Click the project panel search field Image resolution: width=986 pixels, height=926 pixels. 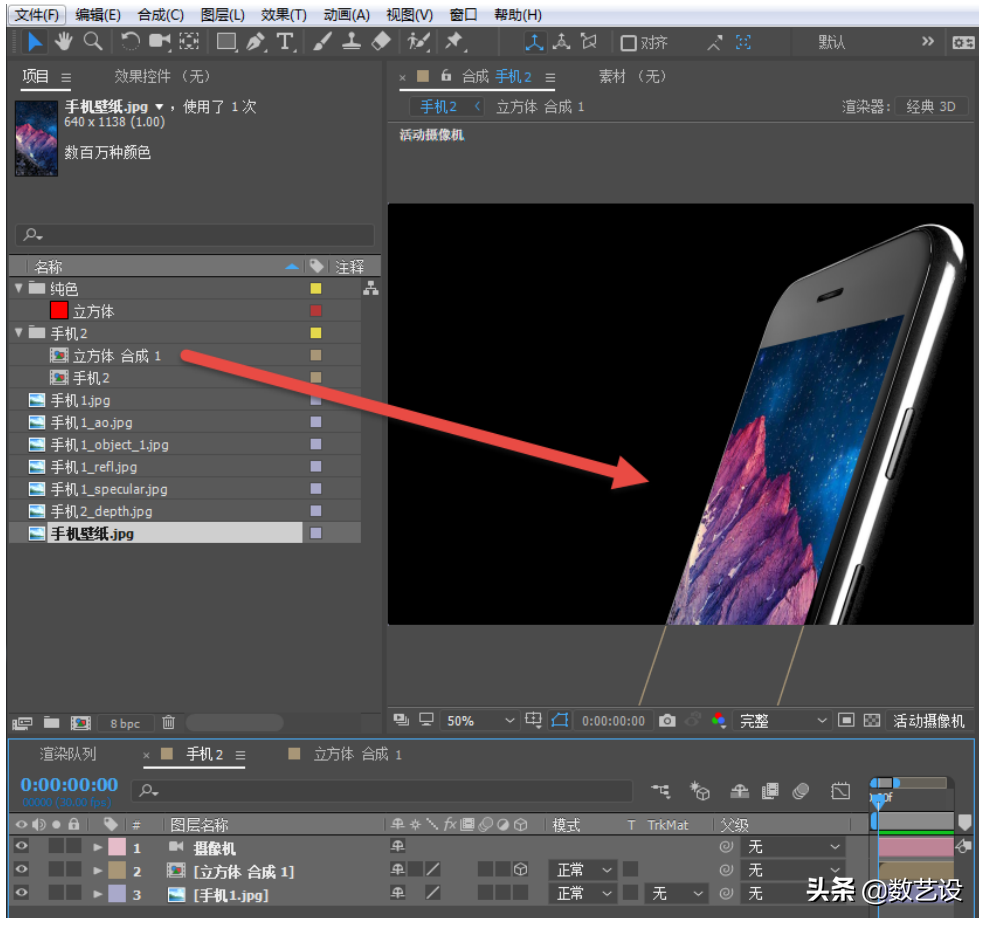(x=194, y=235)
